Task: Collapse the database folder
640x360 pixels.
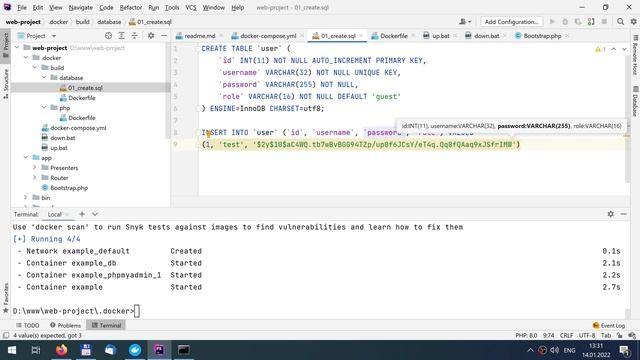Action: tap(44, 78)
